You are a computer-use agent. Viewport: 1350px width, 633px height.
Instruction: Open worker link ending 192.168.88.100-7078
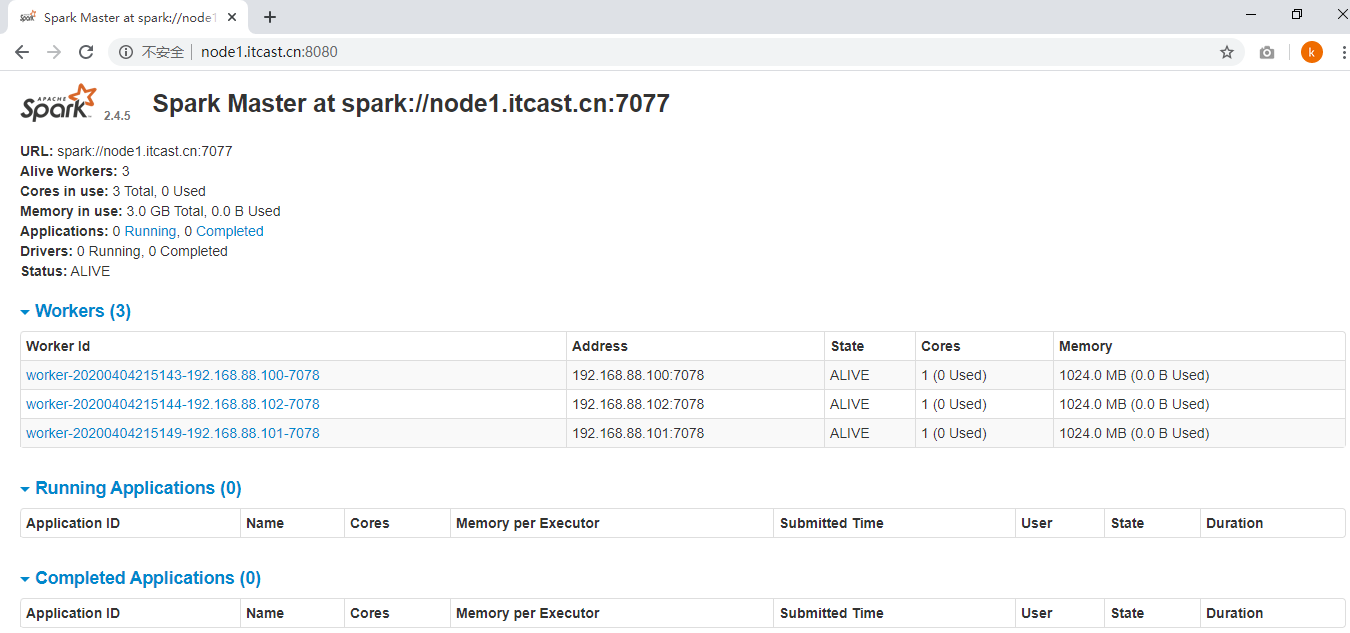tap(173, 375)
